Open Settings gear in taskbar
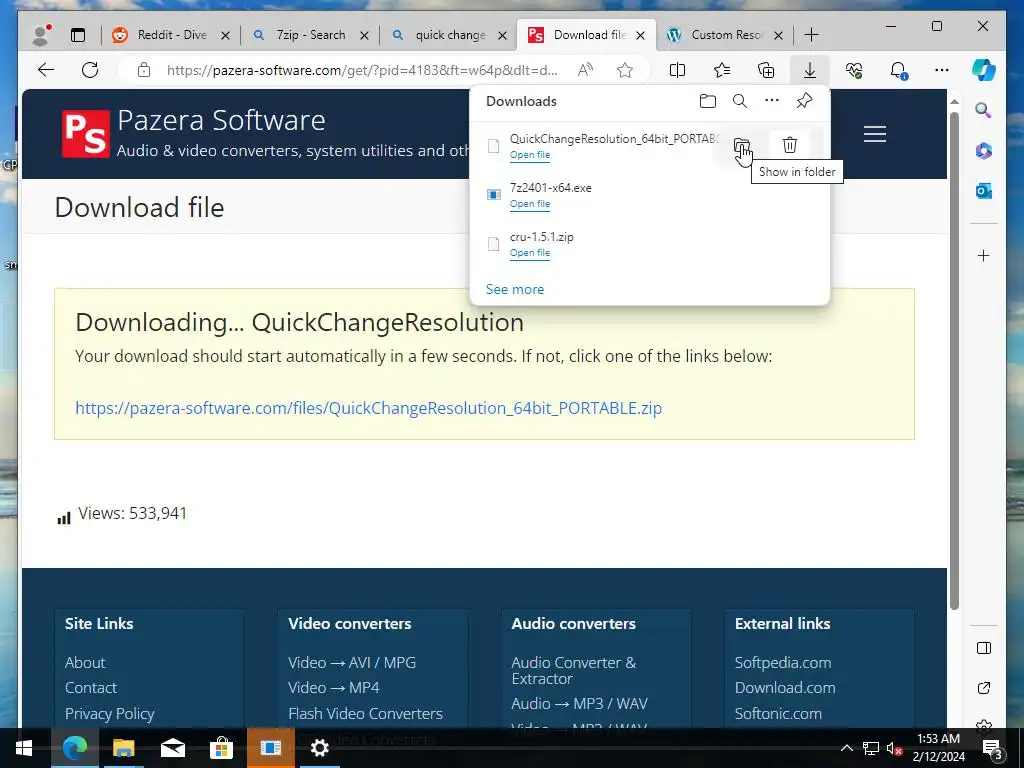Screen dimensions: 1024x768 pos(319,748)
